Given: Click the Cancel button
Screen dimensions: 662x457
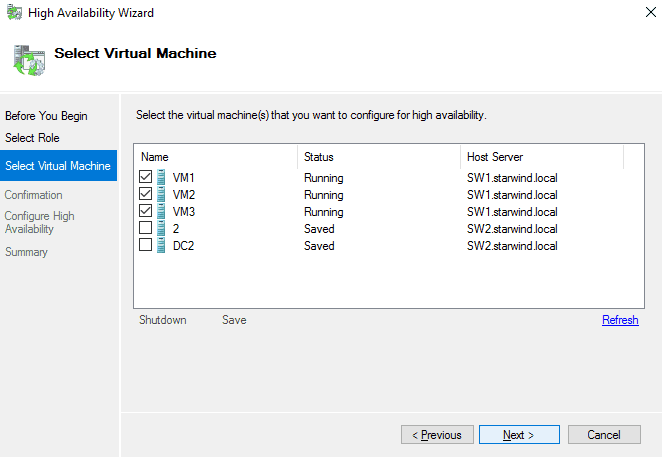Looking at the screenshot, I should pos(604,435).
